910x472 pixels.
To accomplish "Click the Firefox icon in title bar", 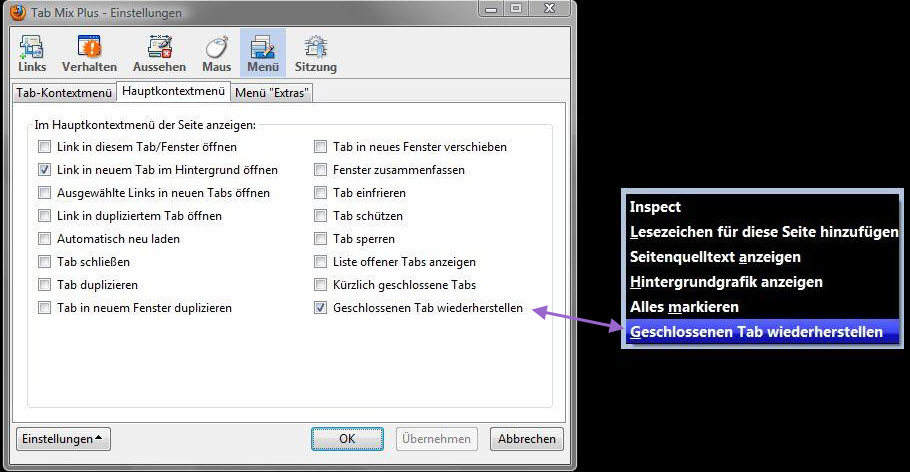I will [18, 12].
